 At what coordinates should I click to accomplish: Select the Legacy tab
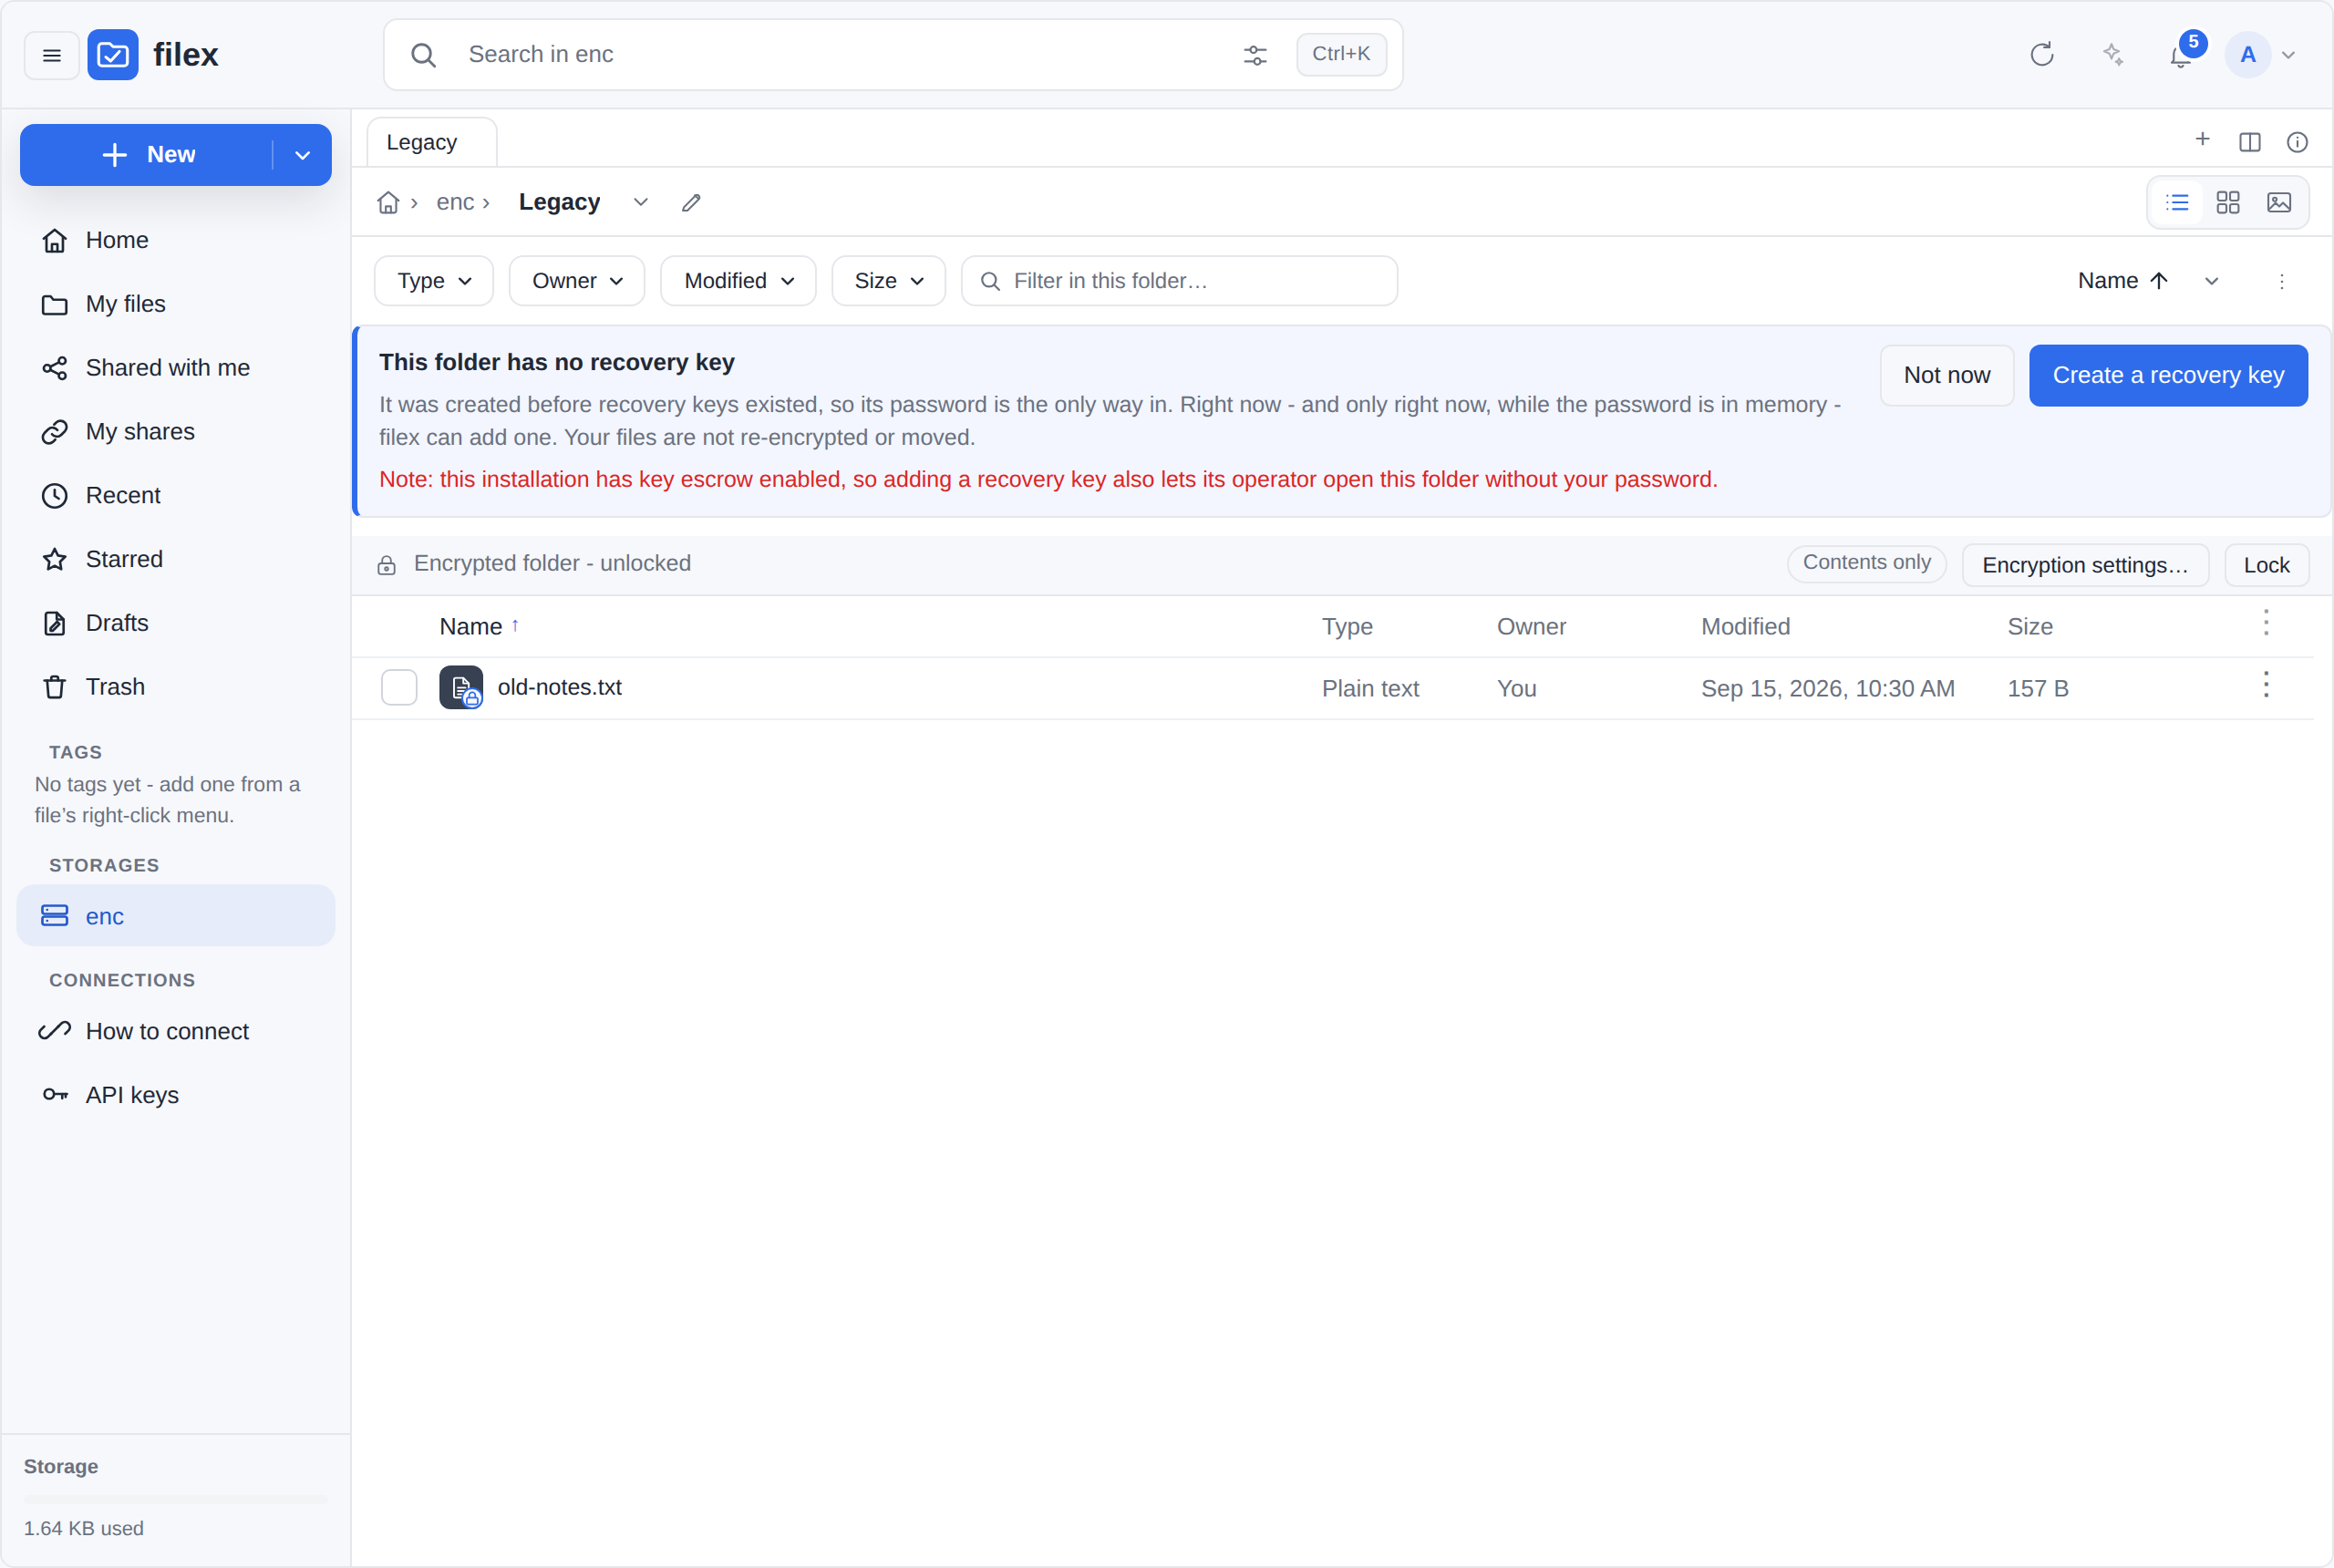(432, 143)
